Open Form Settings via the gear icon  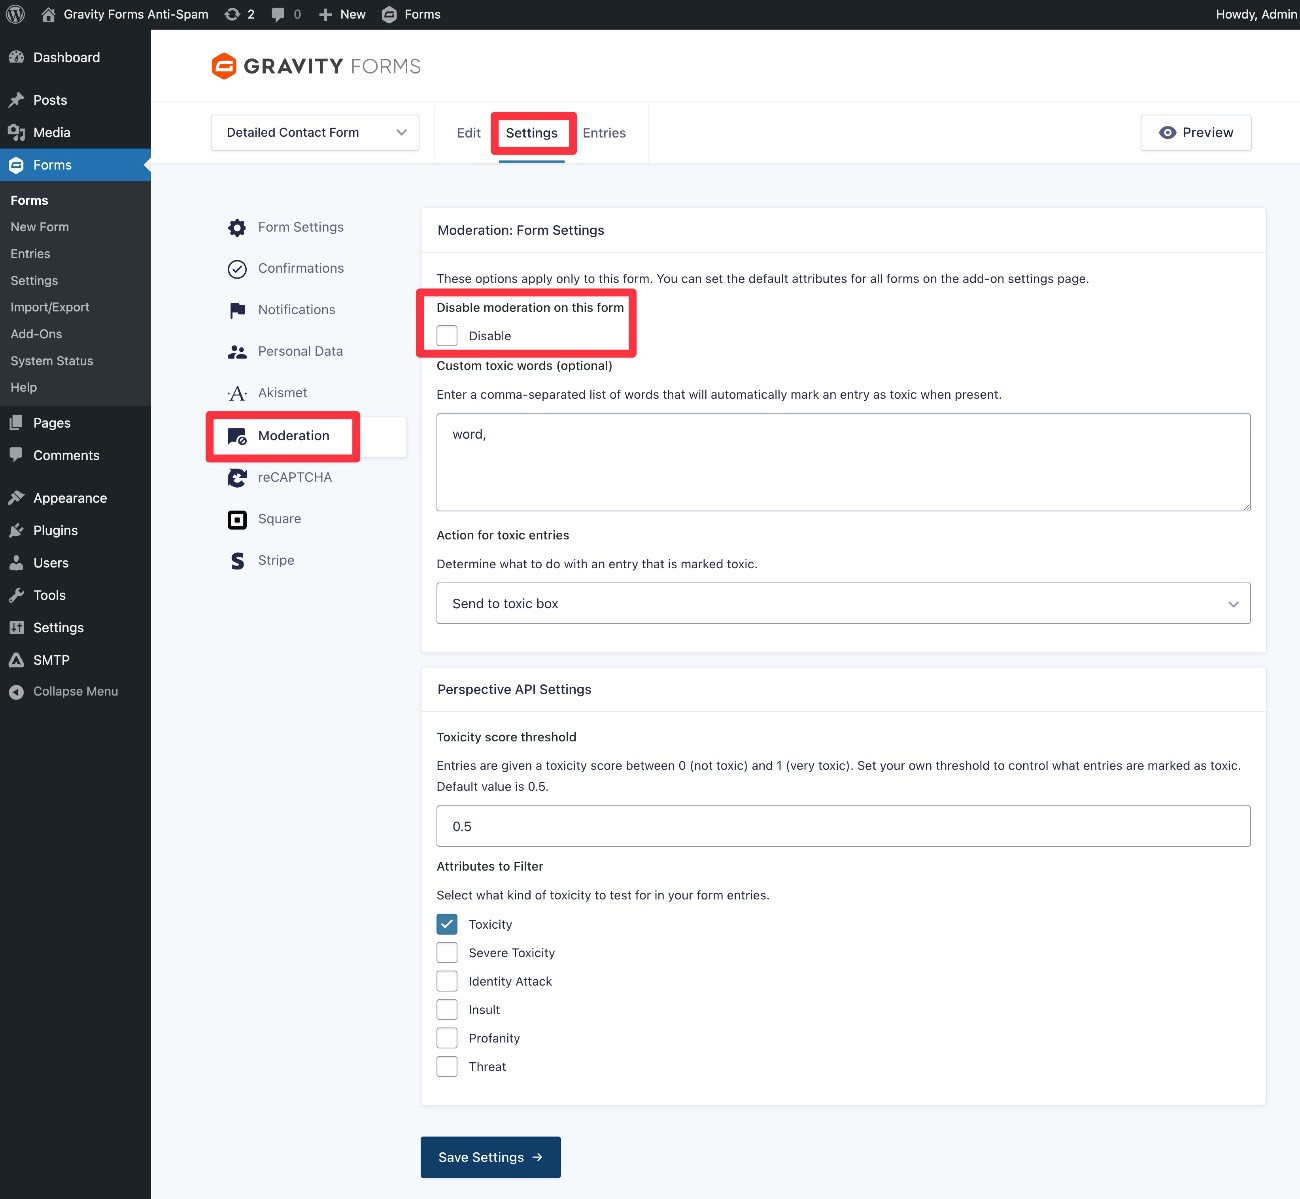(x=236, y=227)
